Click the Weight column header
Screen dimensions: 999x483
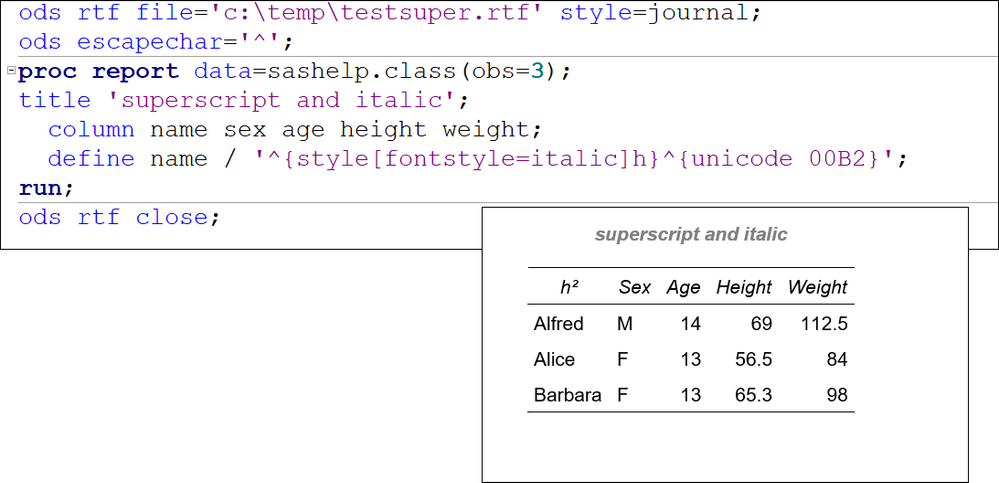click(817, 287)
